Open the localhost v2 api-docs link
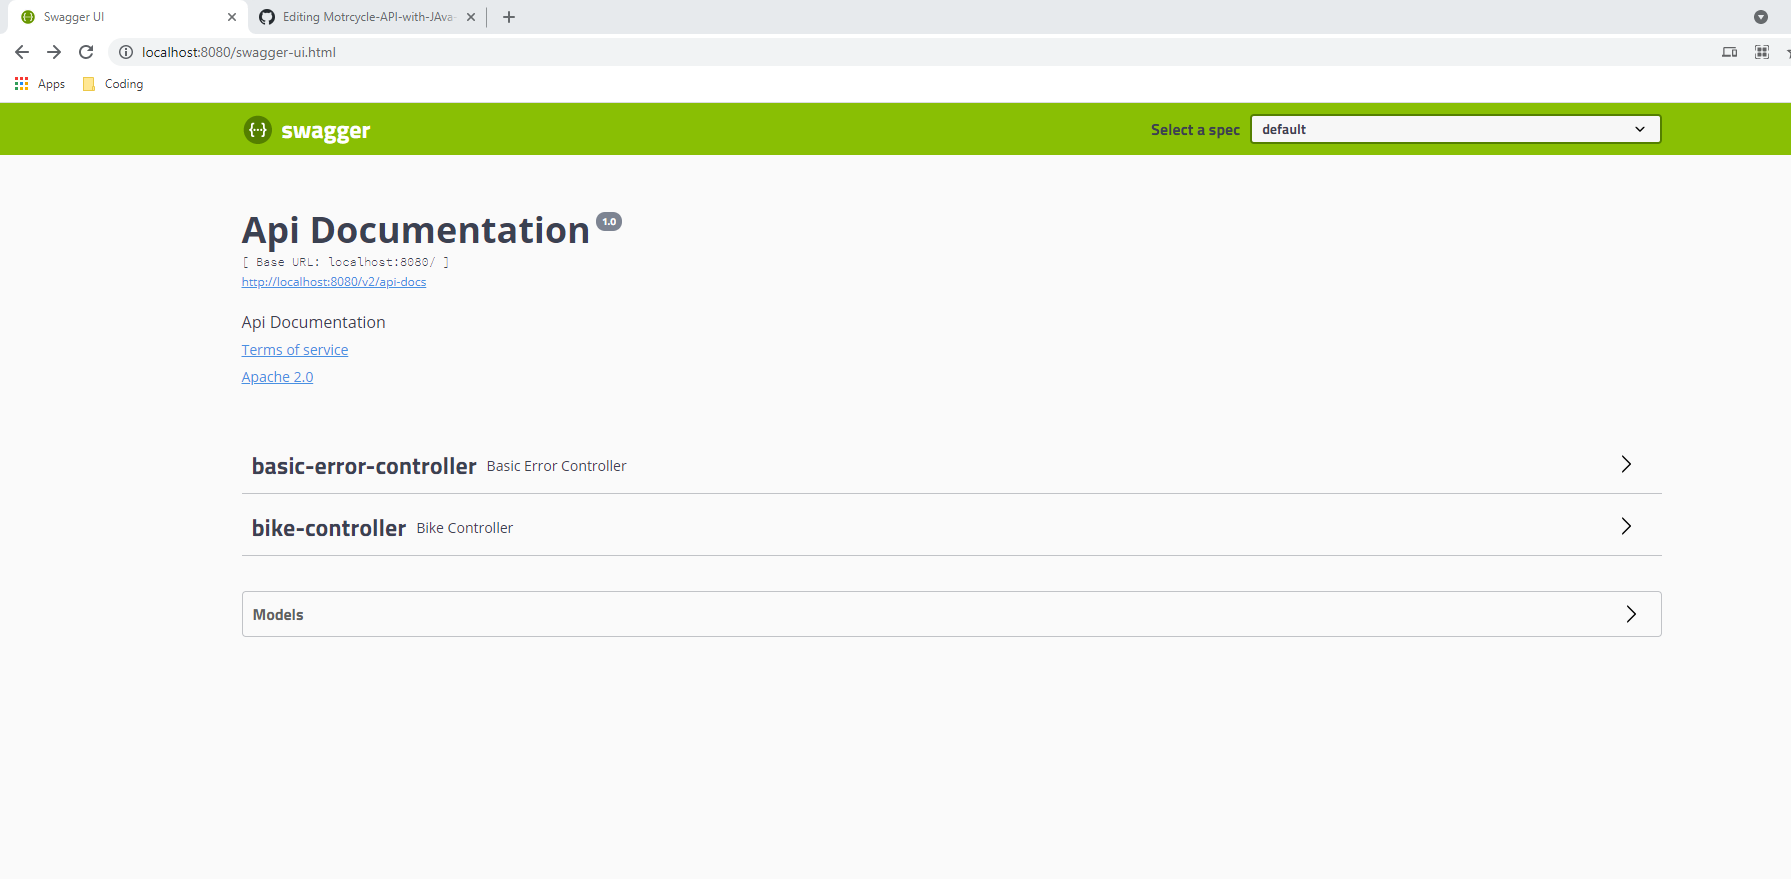The height and width of the screenshot is (879, 1791). [334, 282]
